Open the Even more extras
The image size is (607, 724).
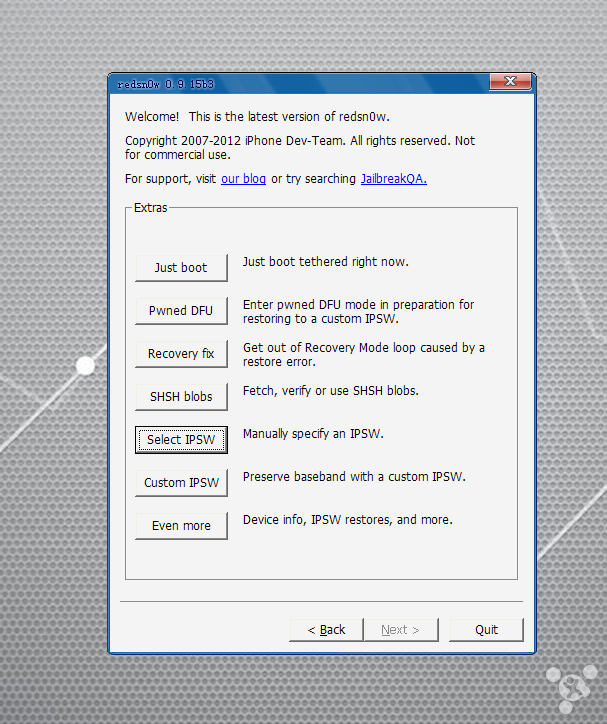coord(181,525)
